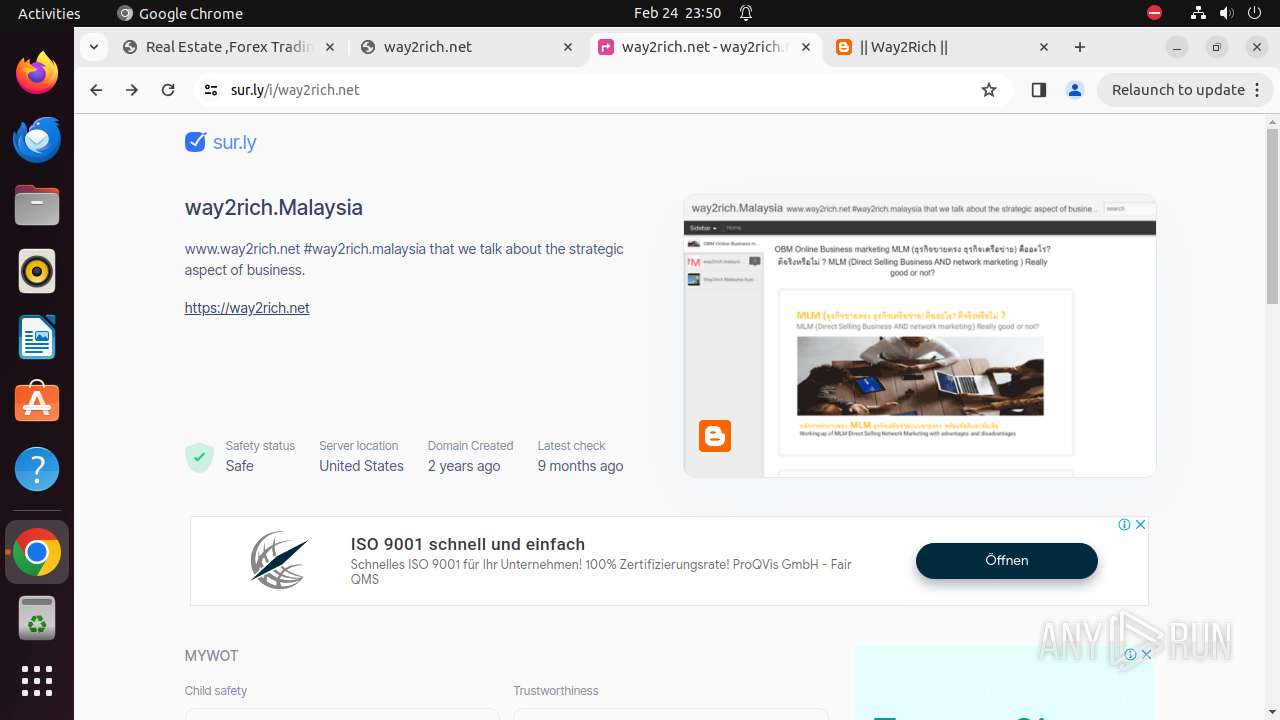Screen dimensions: 1280x720
Task: Launch LibreOffice Writer from the dock
Action: point(37,337)
